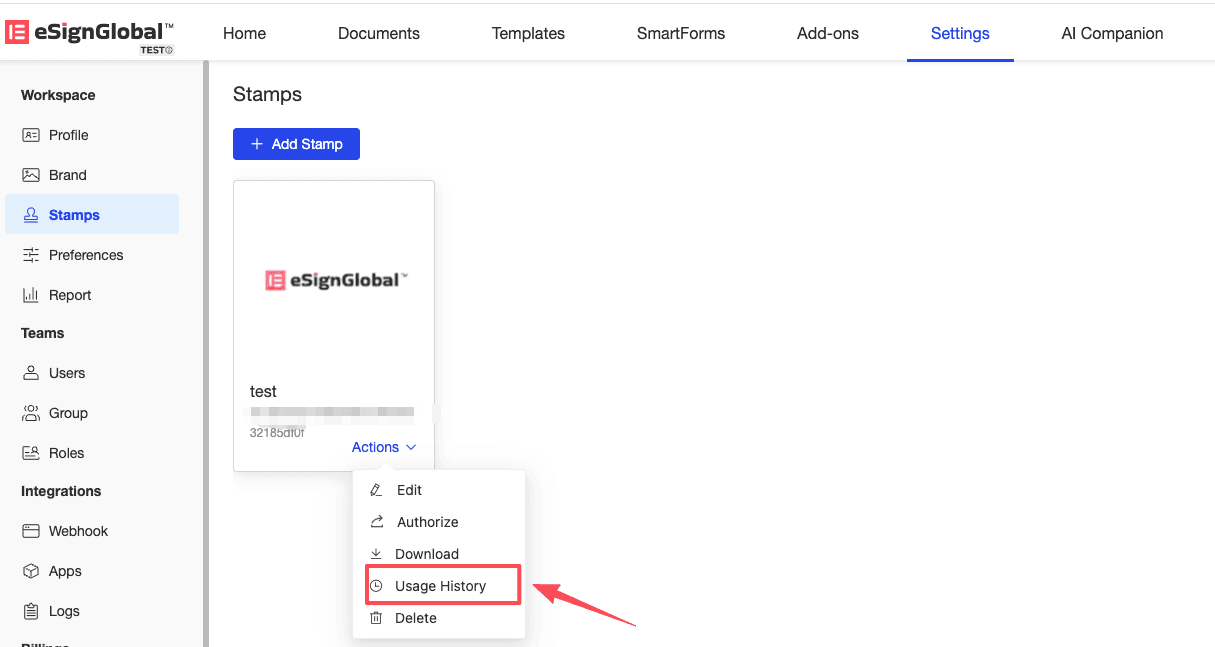Screen dimensions: 1215x647
Task: Select the Settings tab
Action: (960, 33)
